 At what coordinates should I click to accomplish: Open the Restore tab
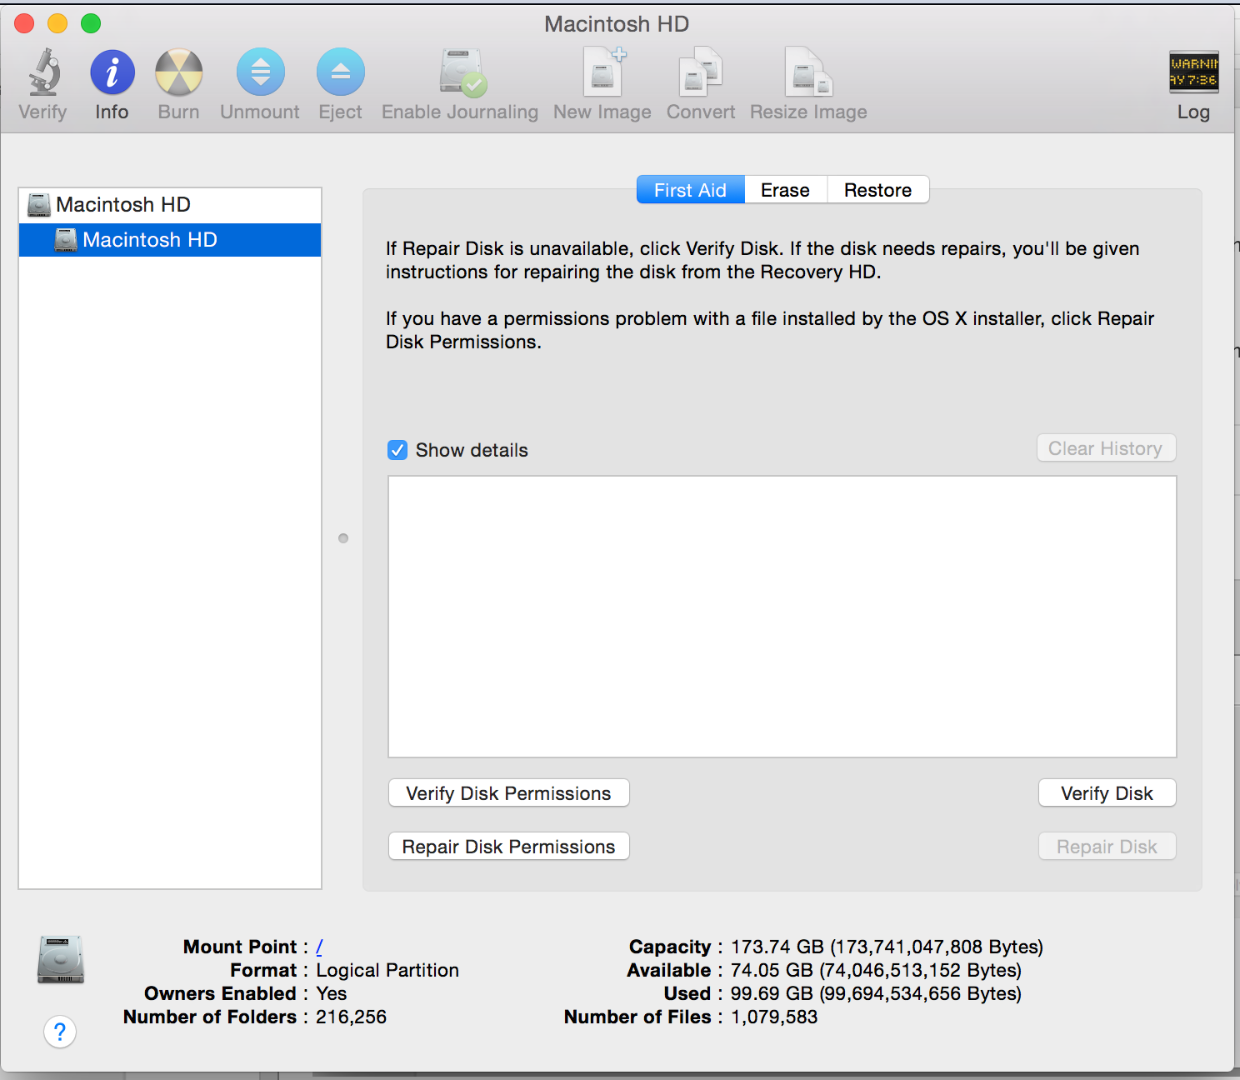877,189
